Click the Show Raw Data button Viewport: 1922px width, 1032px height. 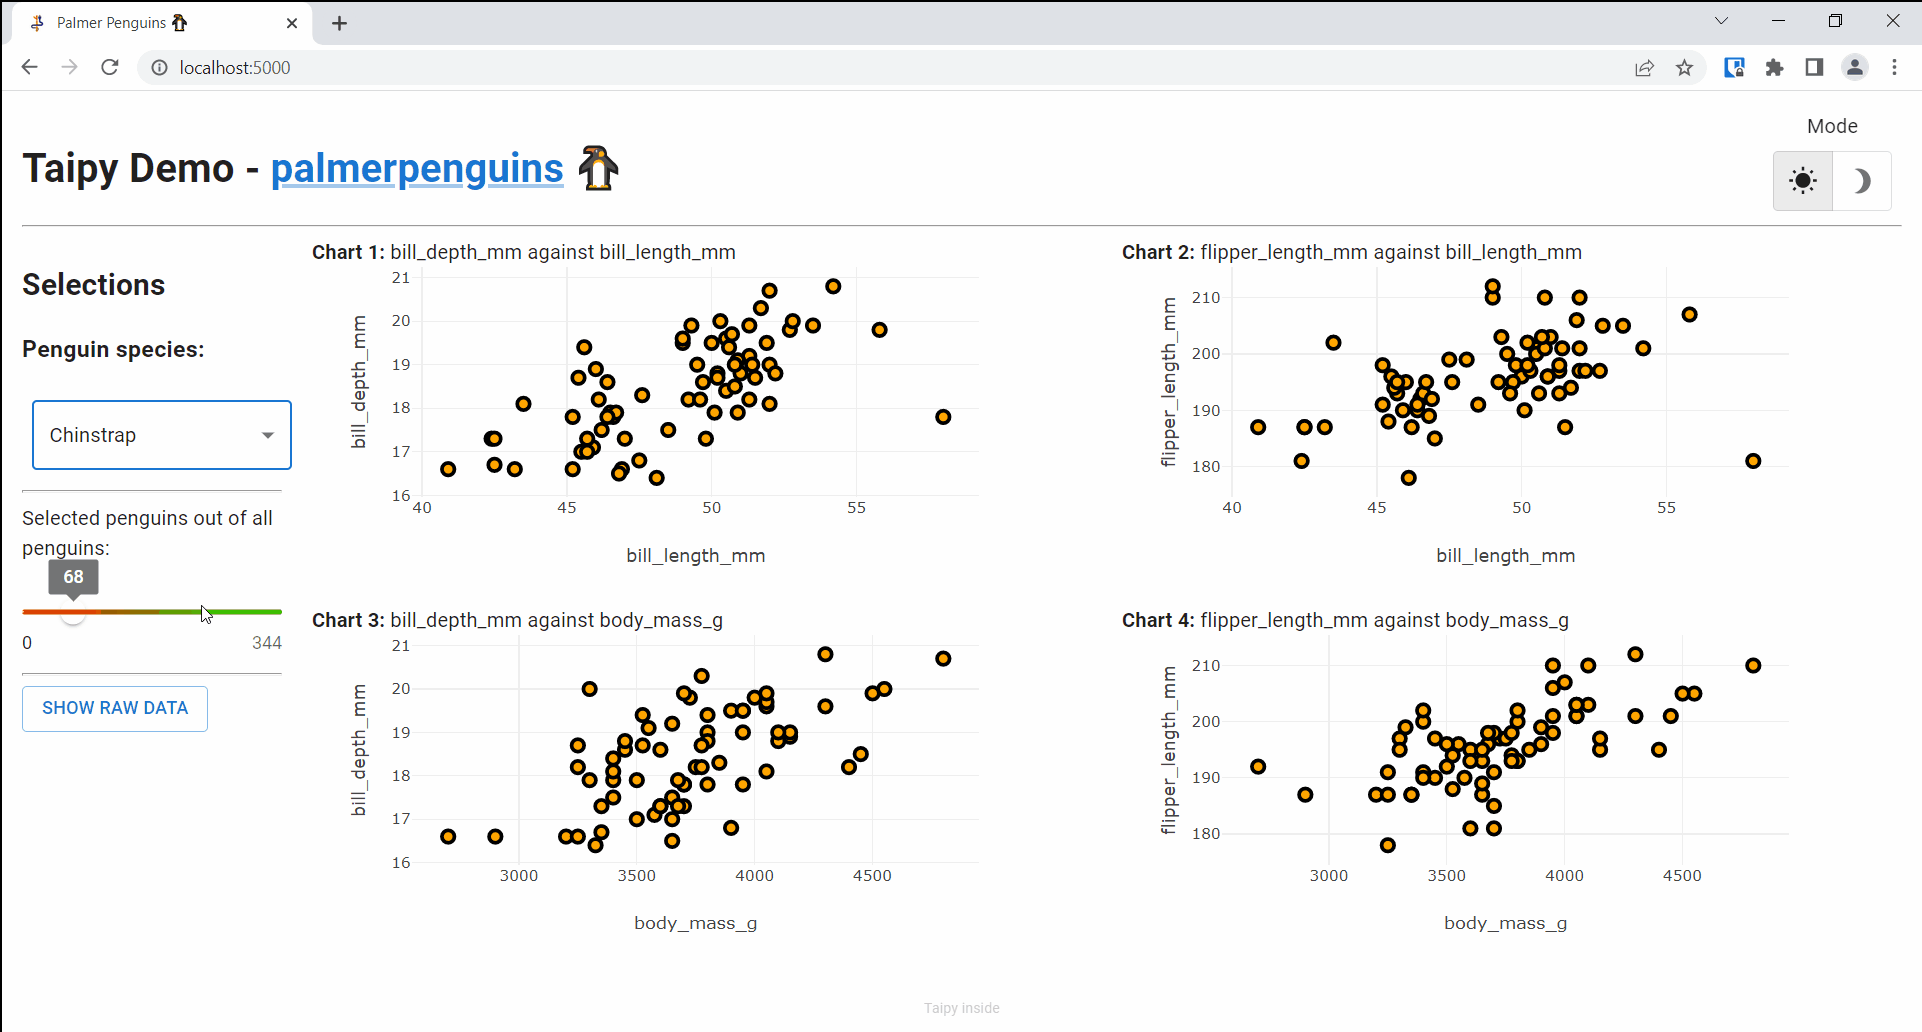click(115, 708)
